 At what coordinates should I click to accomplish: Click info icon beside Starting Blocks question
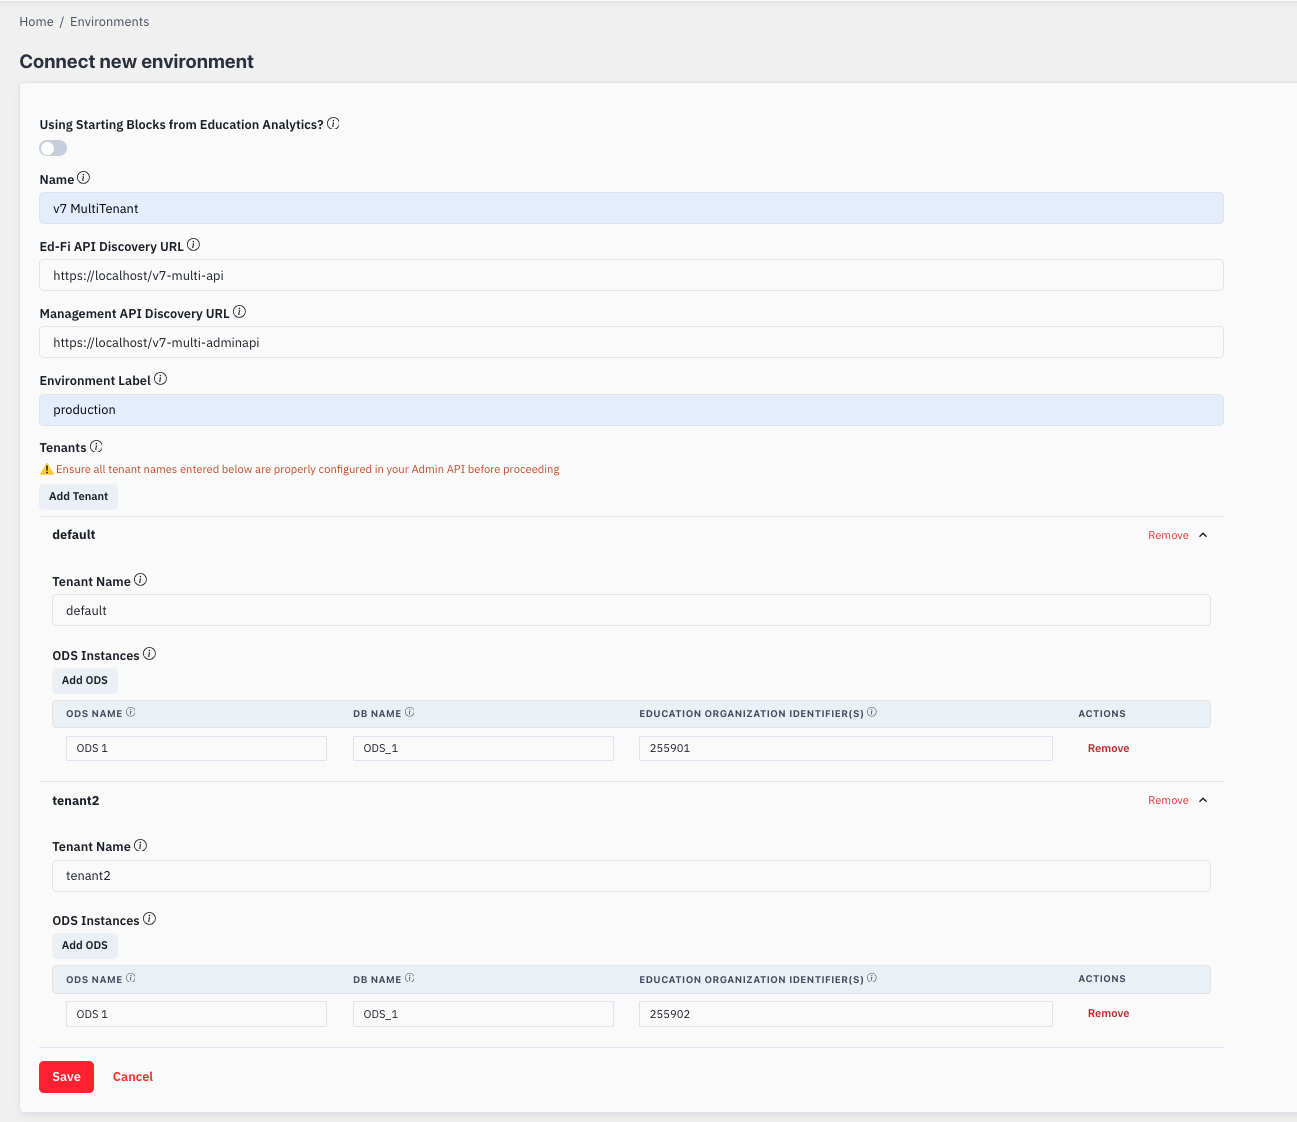click(x=334, y=124)
